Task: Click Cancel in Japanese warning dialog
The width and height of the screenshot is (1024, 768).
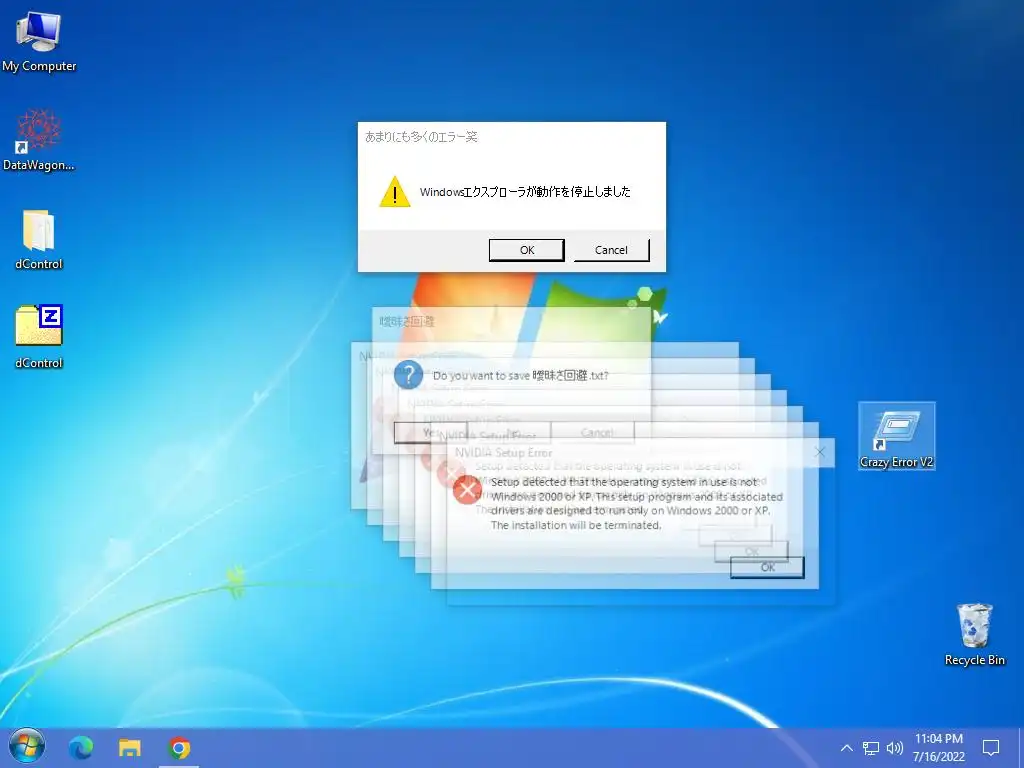Action: click(611, 250)
